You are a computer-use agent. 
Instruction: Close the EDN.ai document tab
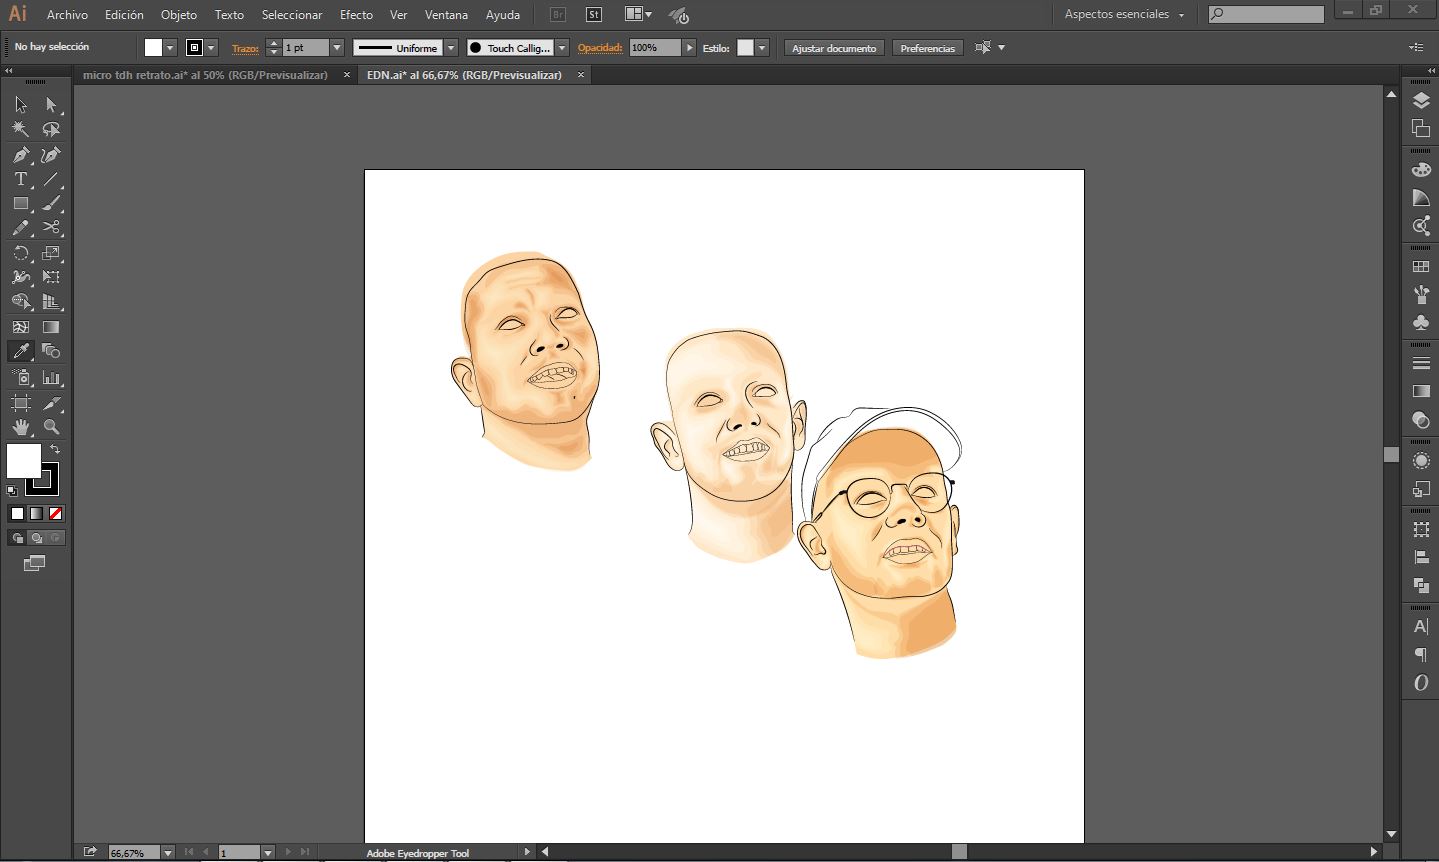pos(581,75)
